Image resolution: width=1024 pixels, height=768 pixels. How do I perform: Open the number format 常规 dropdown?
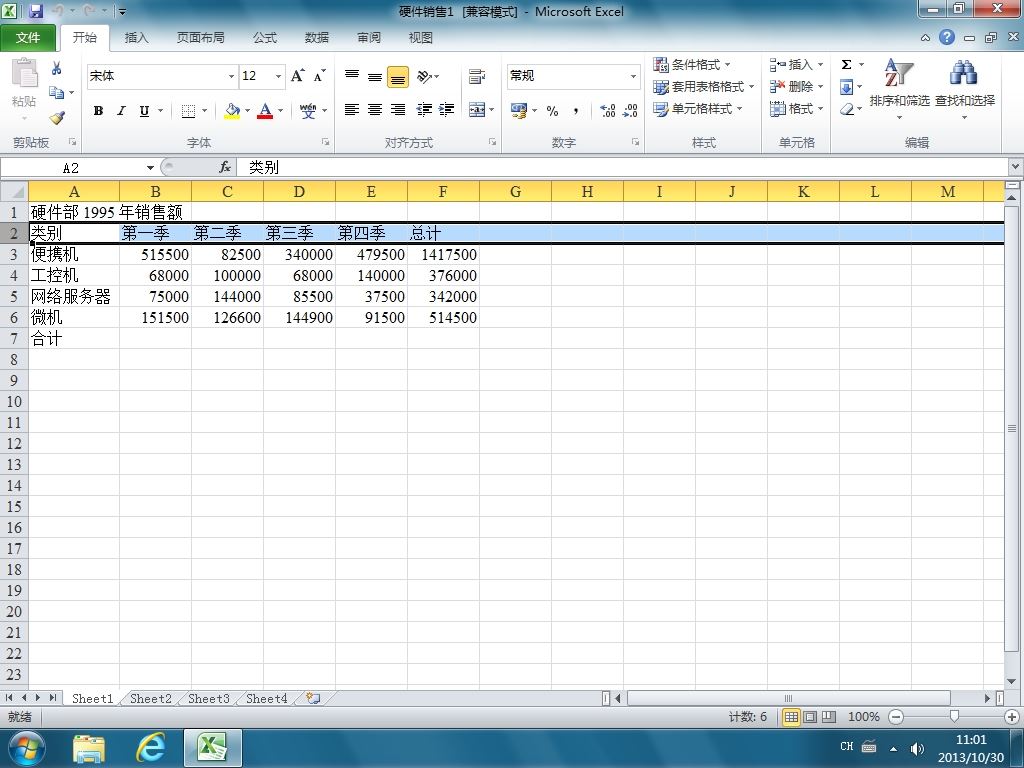coord(633,76)
